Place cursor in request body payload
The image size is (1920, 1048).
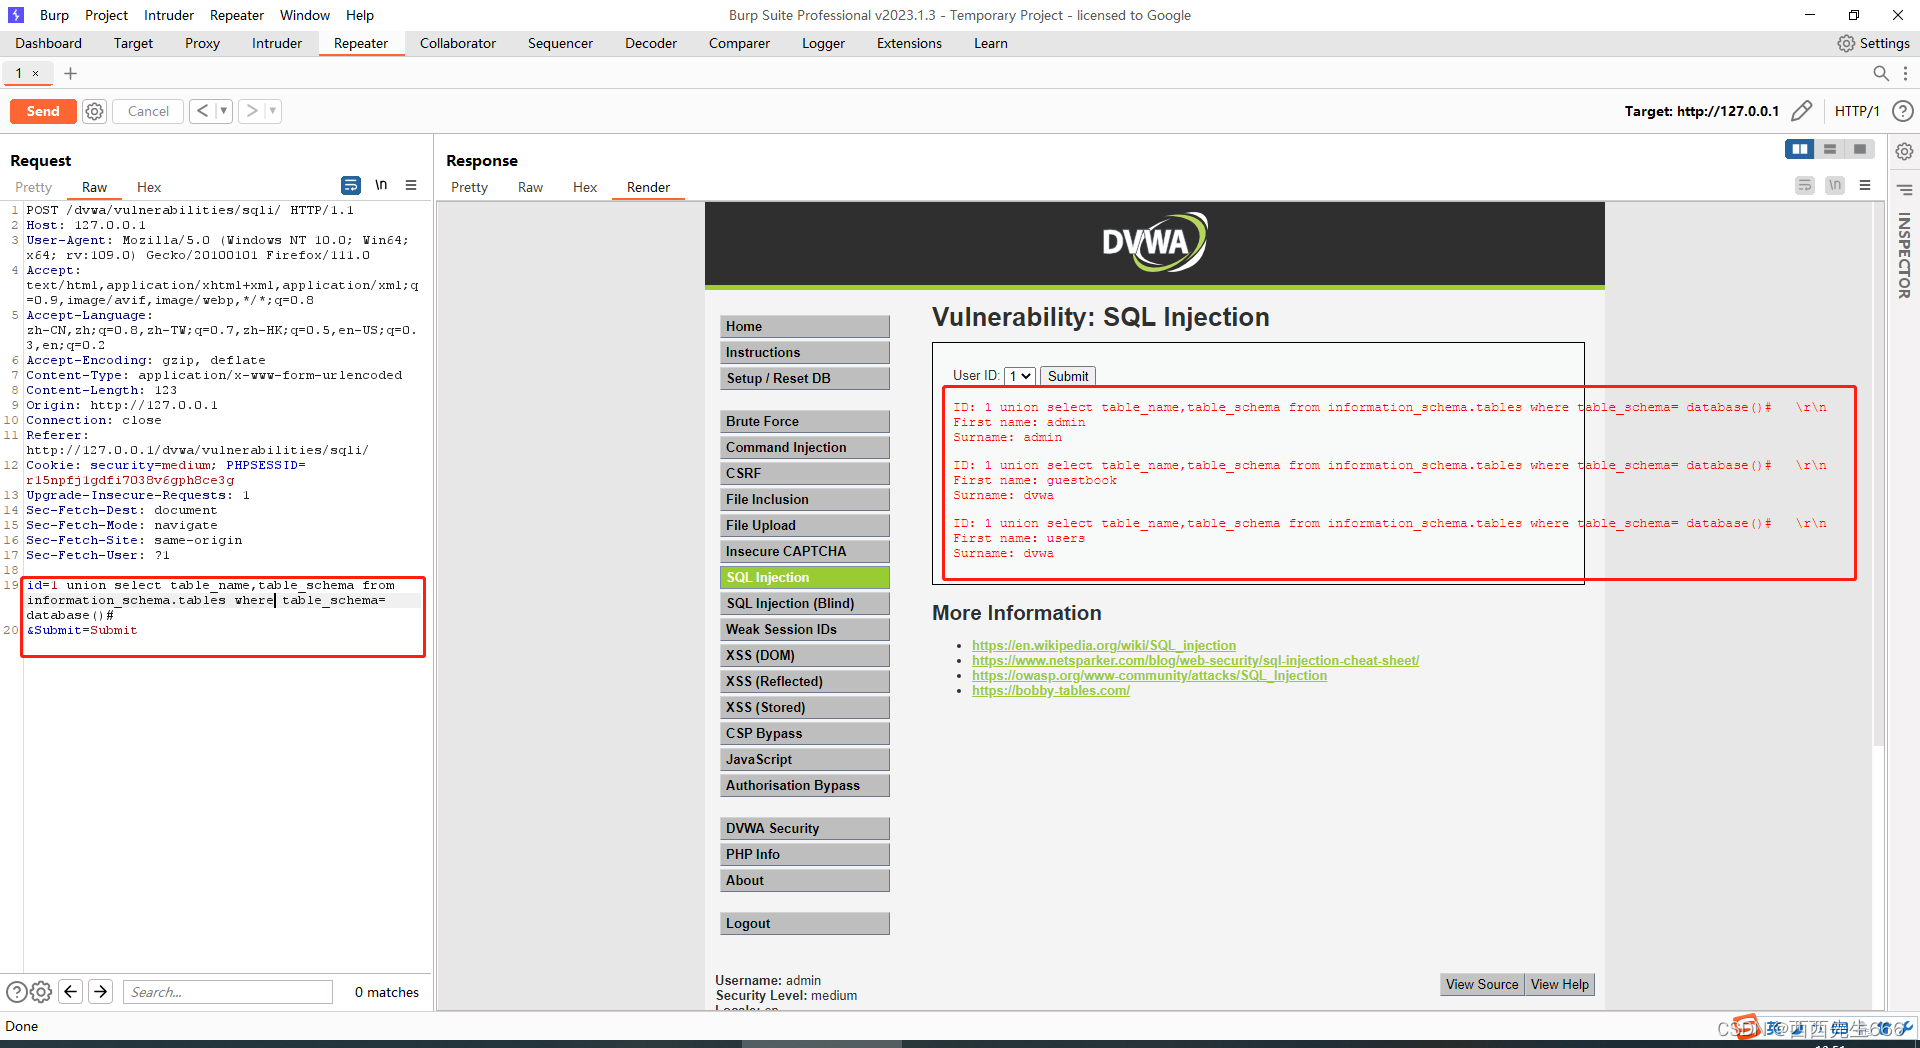(223, 608)
